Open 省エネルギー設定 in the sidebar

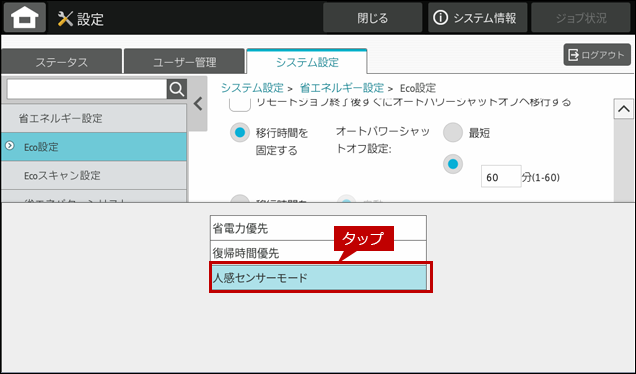point(94,118)
